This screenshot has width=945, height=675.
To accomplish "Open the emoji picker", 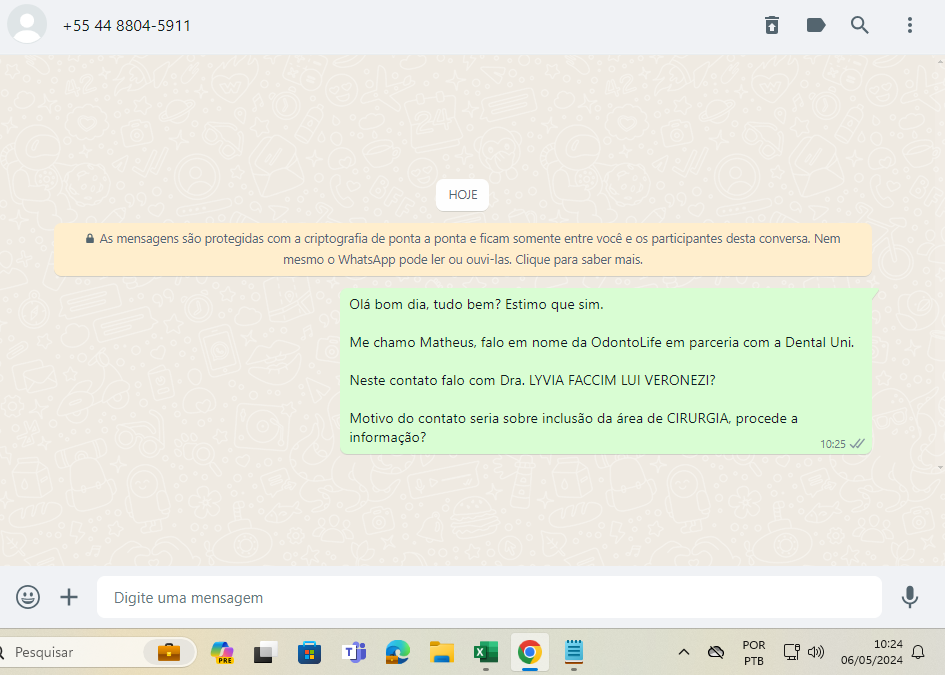I will tap(28, 597).
